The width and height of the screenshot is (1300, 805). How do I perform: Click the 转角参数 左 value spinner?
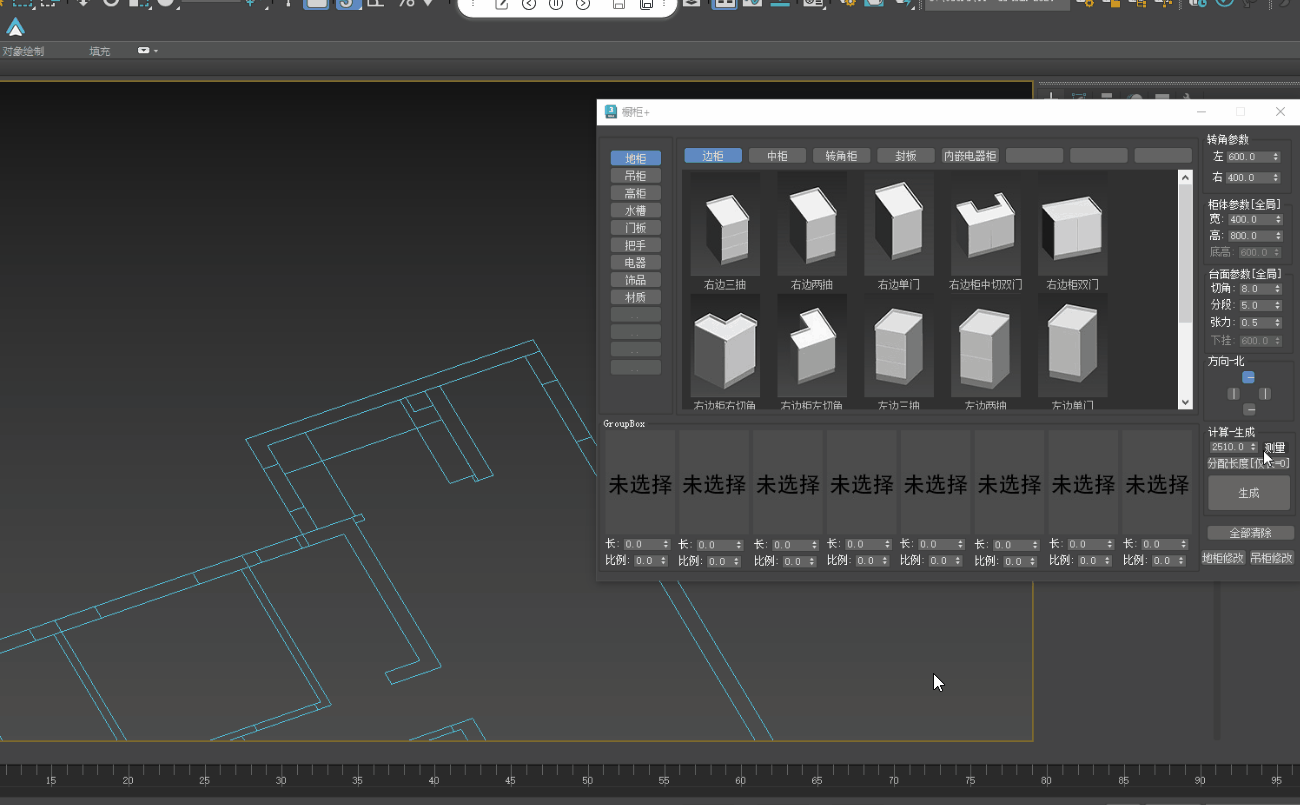pos(1276,157)
